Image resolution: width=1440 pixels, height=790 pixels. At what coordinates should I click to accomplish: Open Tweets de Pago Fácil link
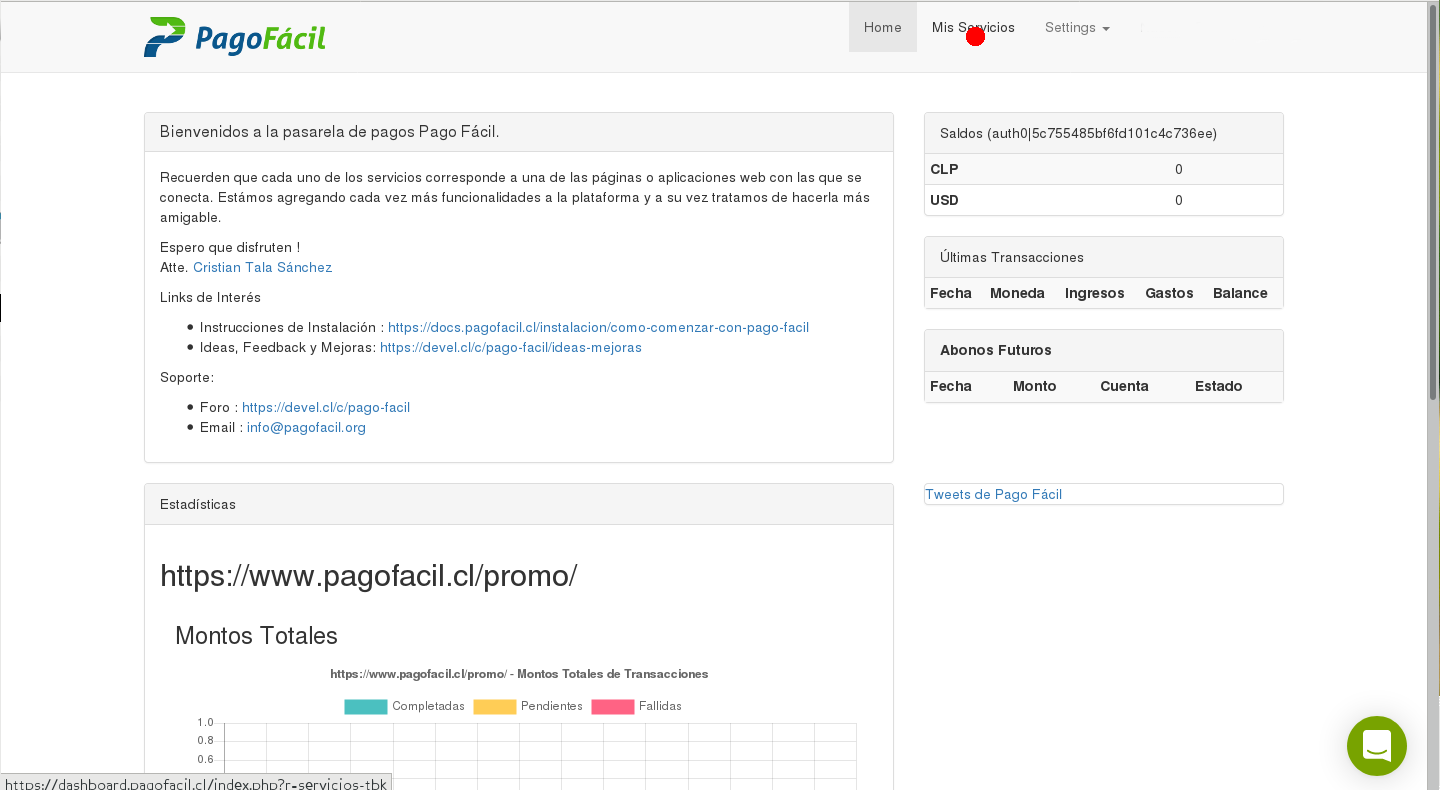(x=993, y=494)
